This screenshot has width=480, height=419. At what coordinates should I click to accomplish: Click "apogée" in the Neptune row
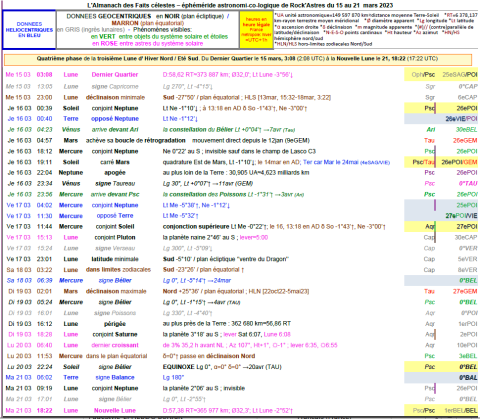coord(115,173)
